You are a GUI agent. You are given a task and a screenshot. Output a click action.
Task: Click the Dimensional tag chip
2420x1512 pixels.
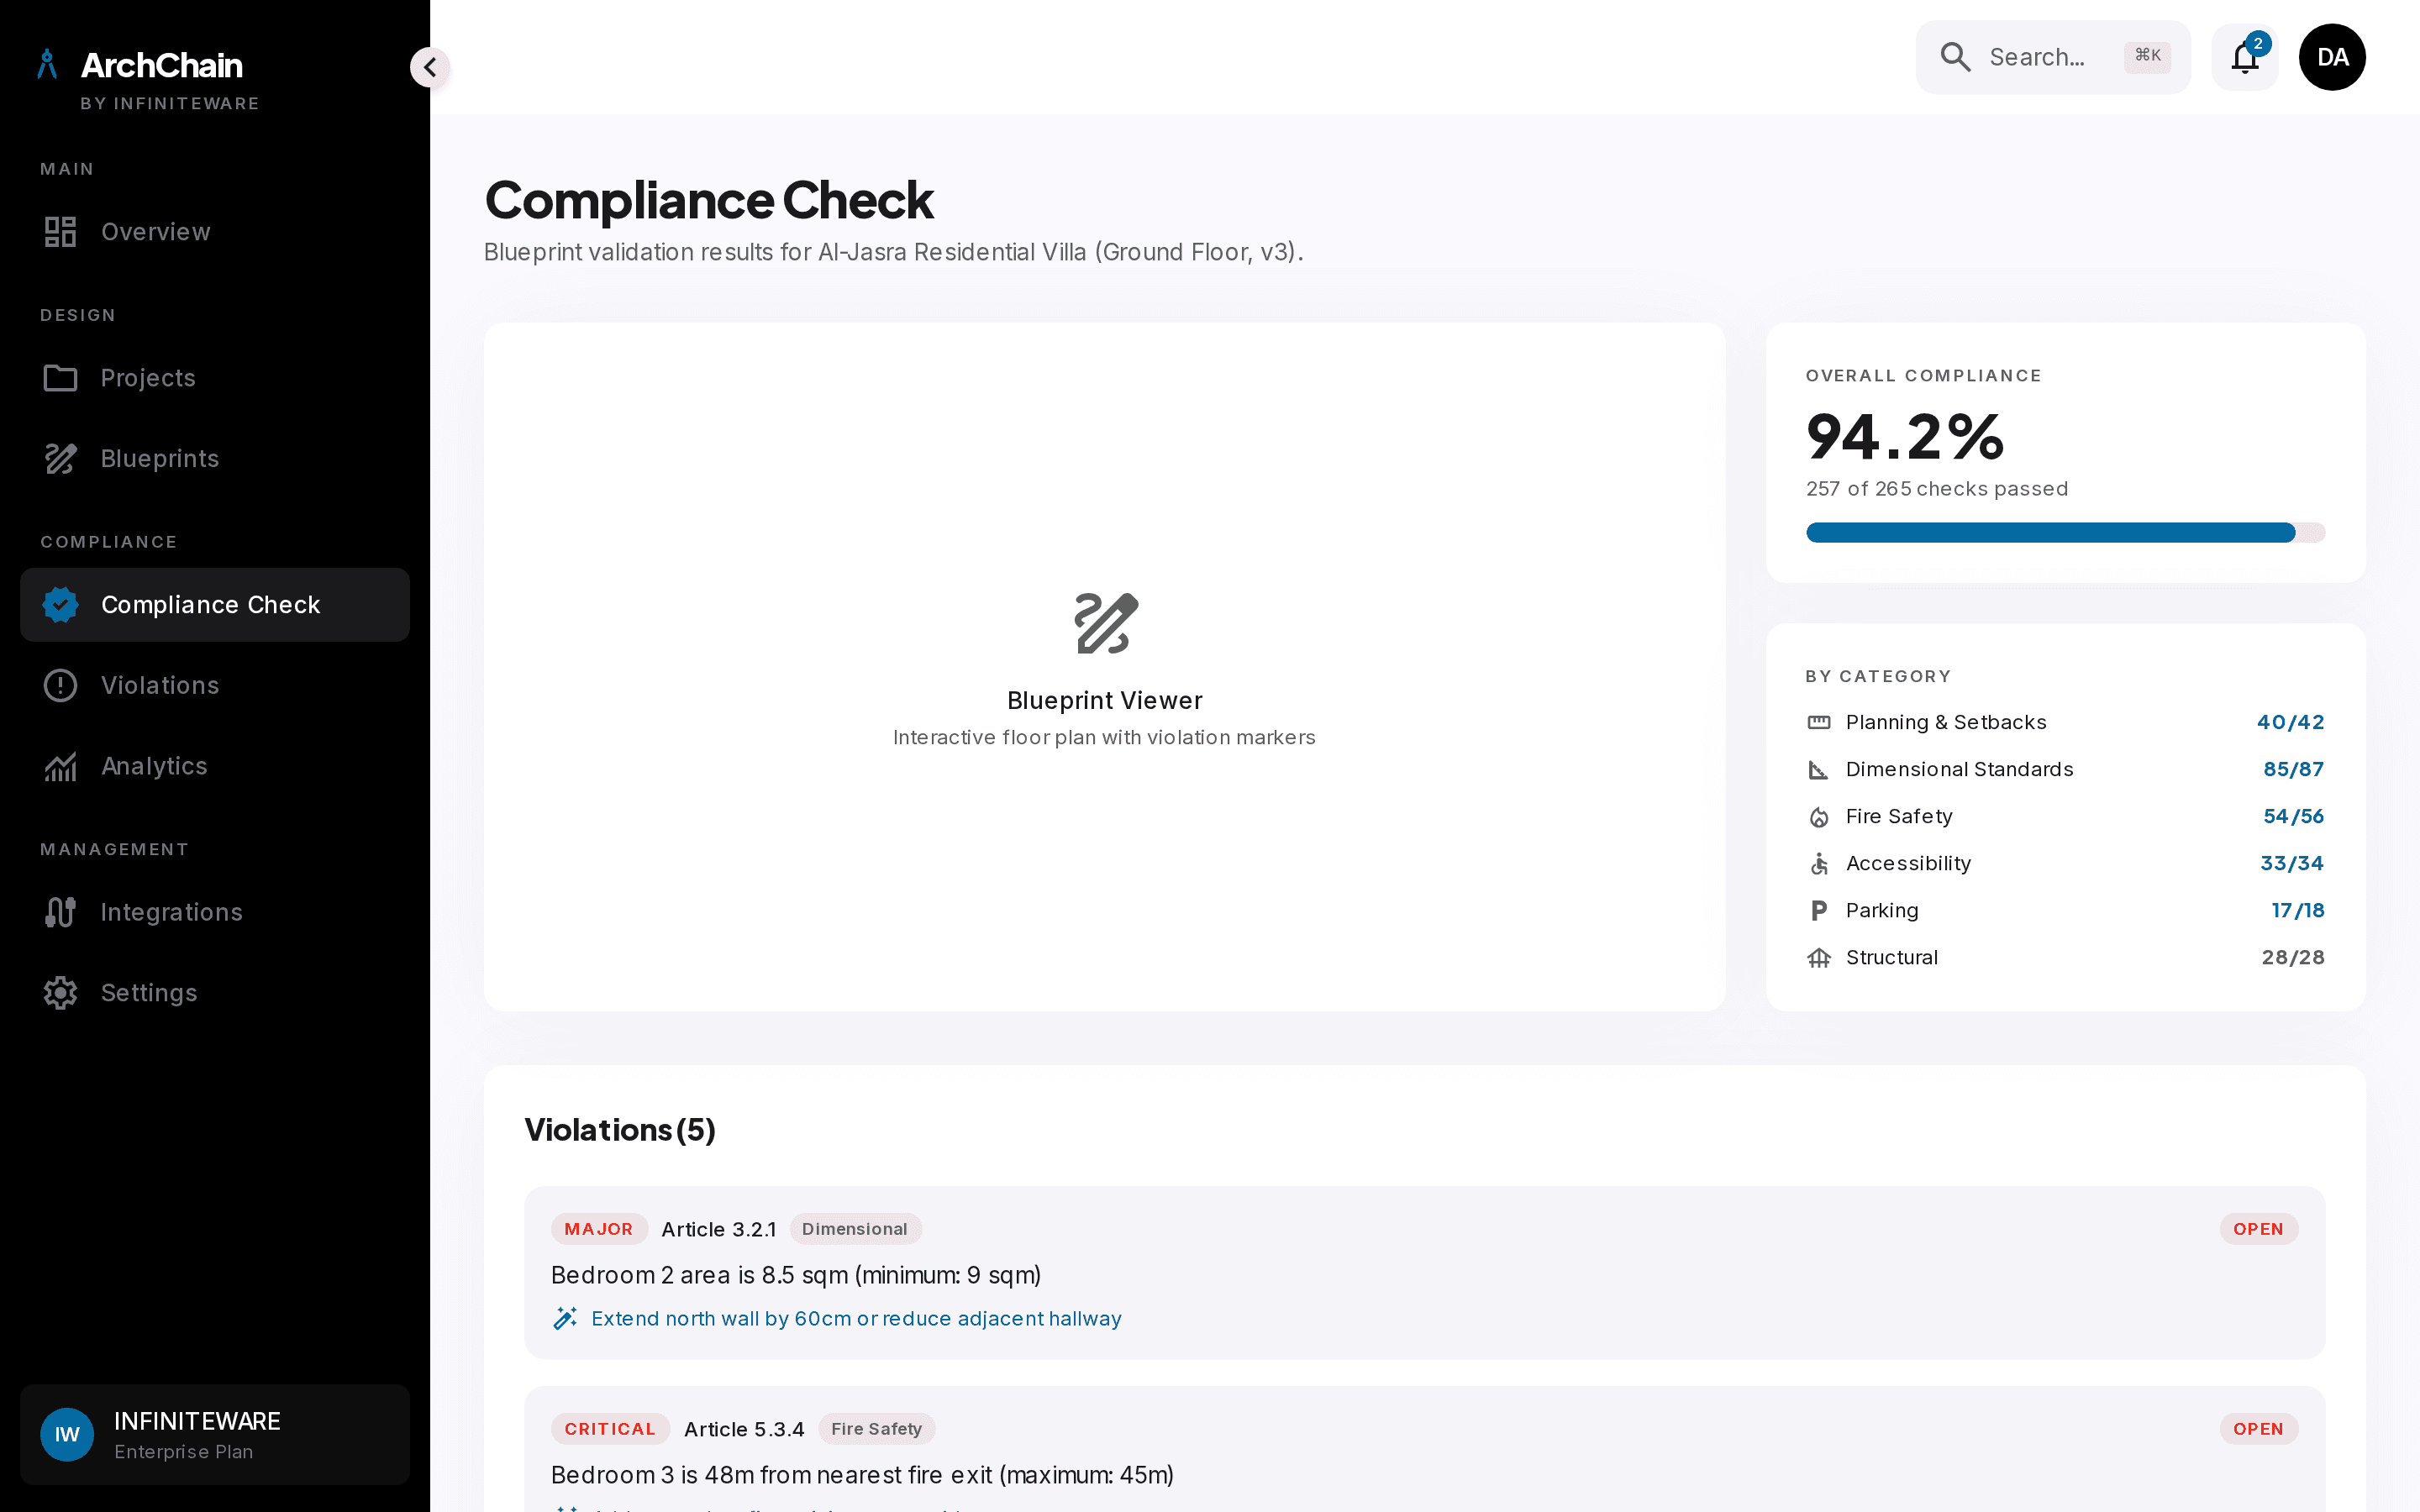(x=855, y=1229)
